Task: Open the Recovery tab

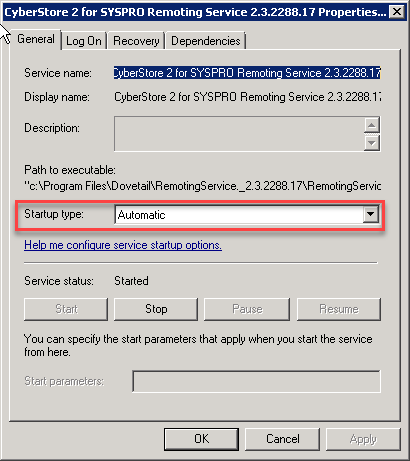Action: [x=136, y=41]
